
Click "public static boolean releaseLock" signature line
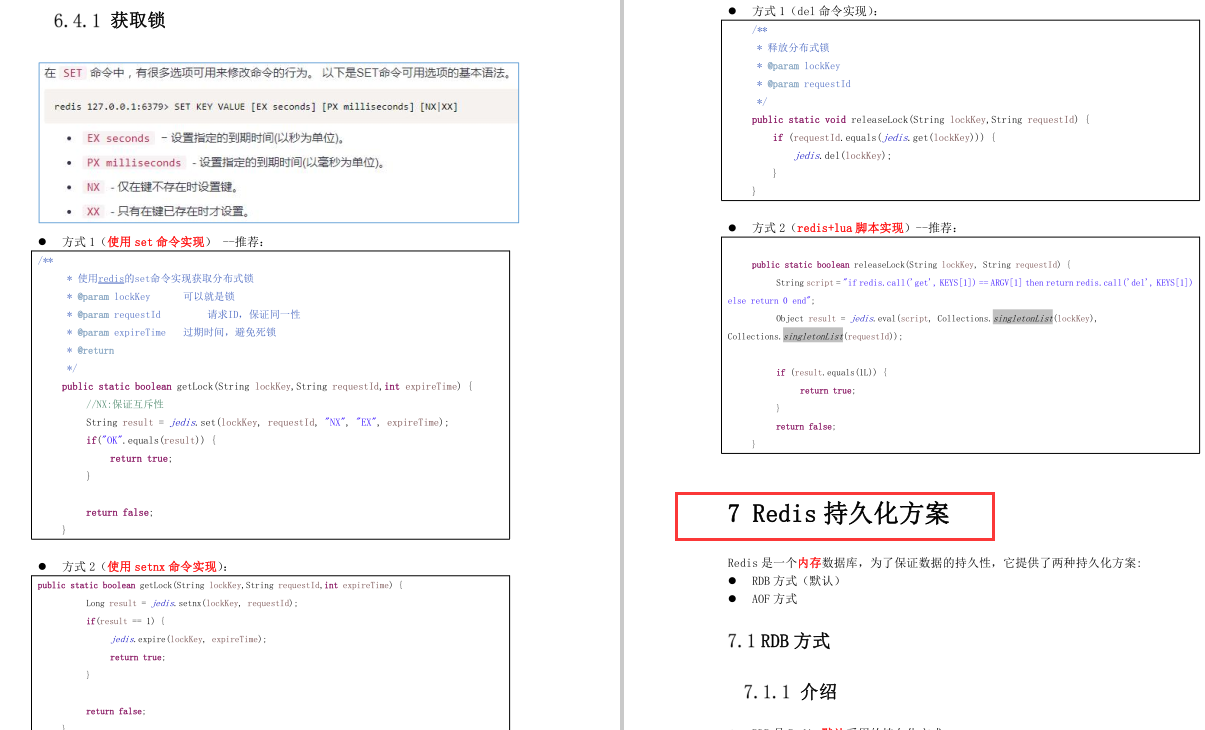click(x=911, y=265)
